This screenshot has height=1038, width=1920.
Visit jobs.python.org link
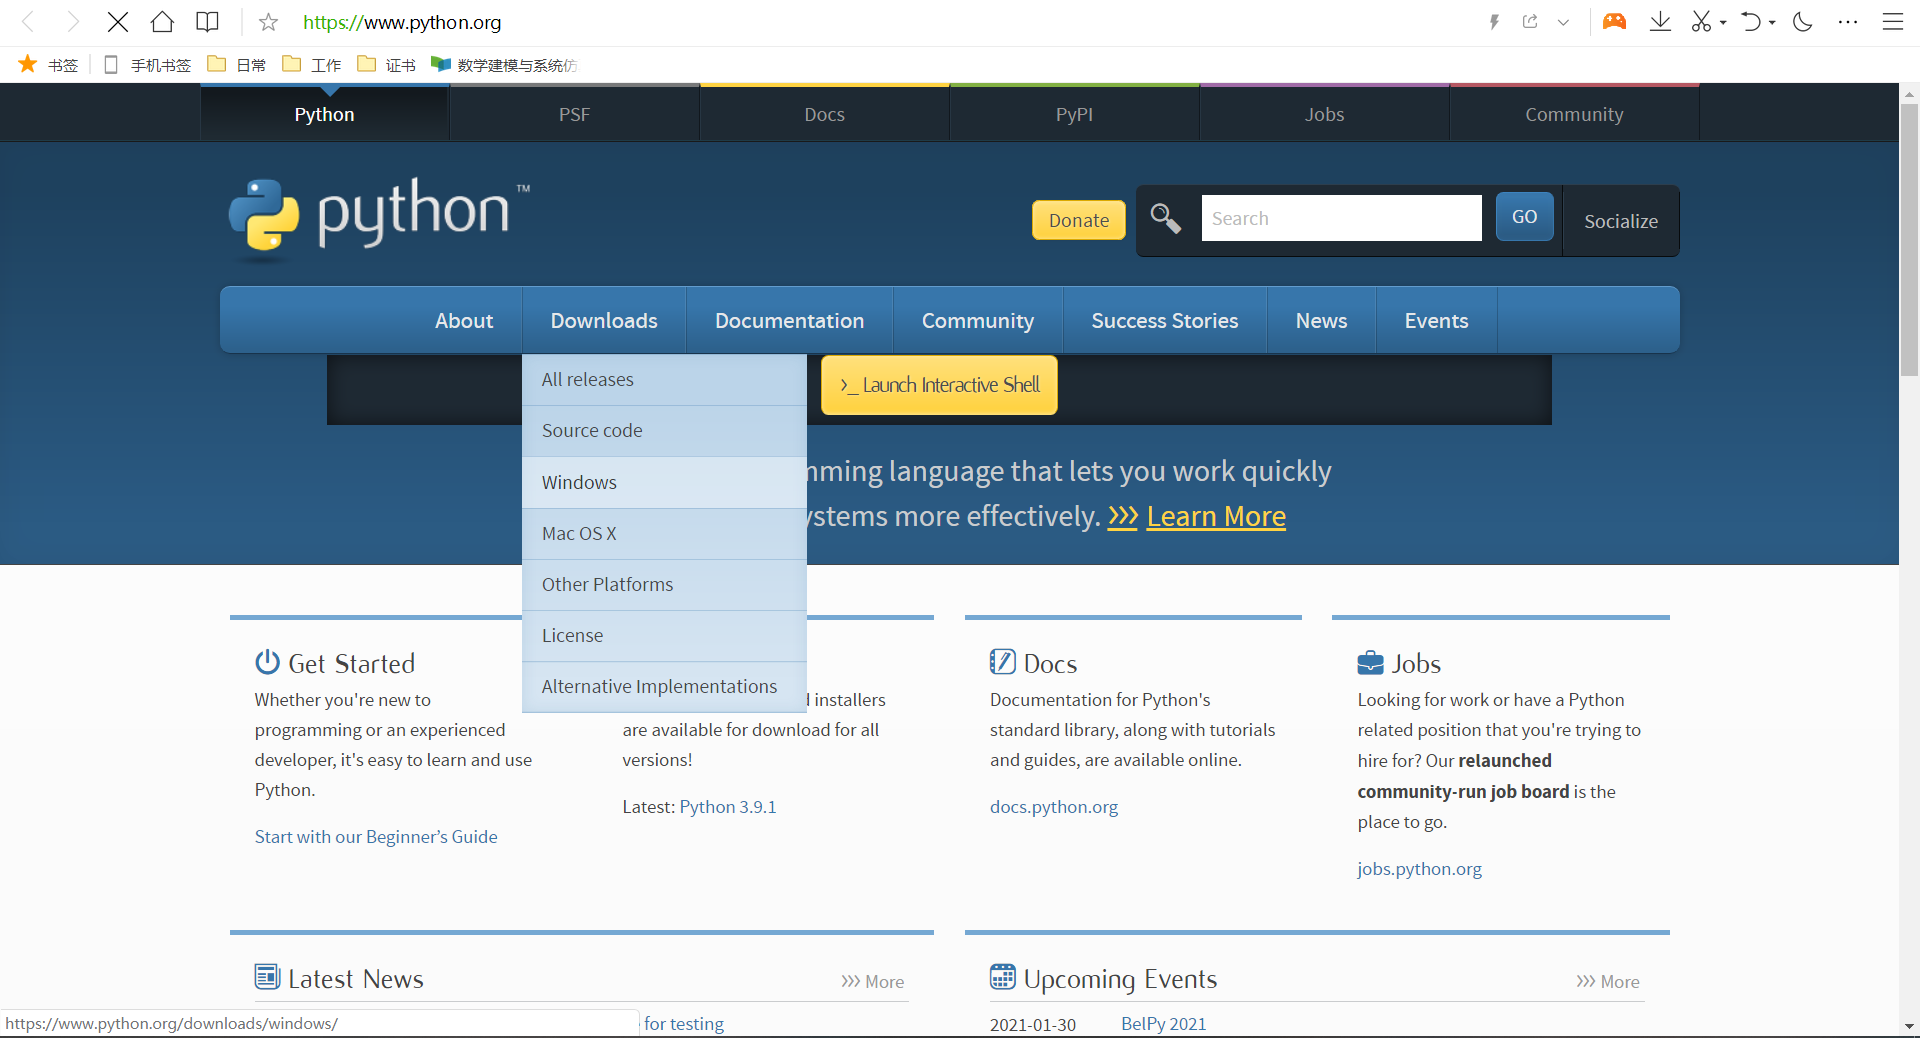click(1419, 869)
